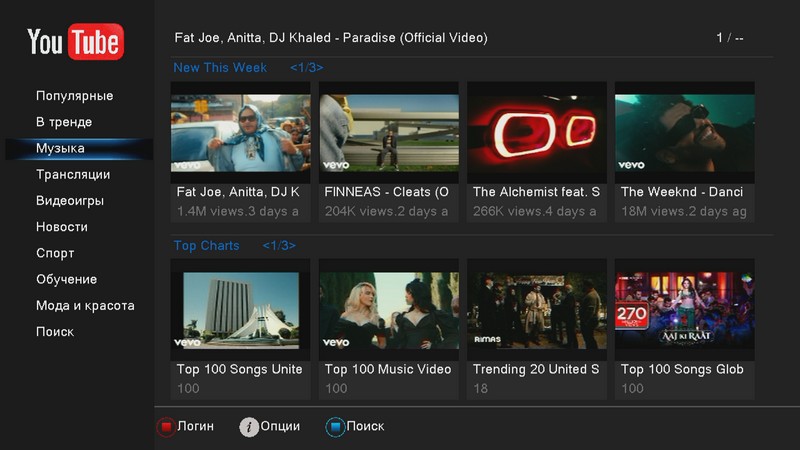Click the 'Top 100 Songs Unite' title
Screen dimensions: 800x450
(x=239, y=369)
